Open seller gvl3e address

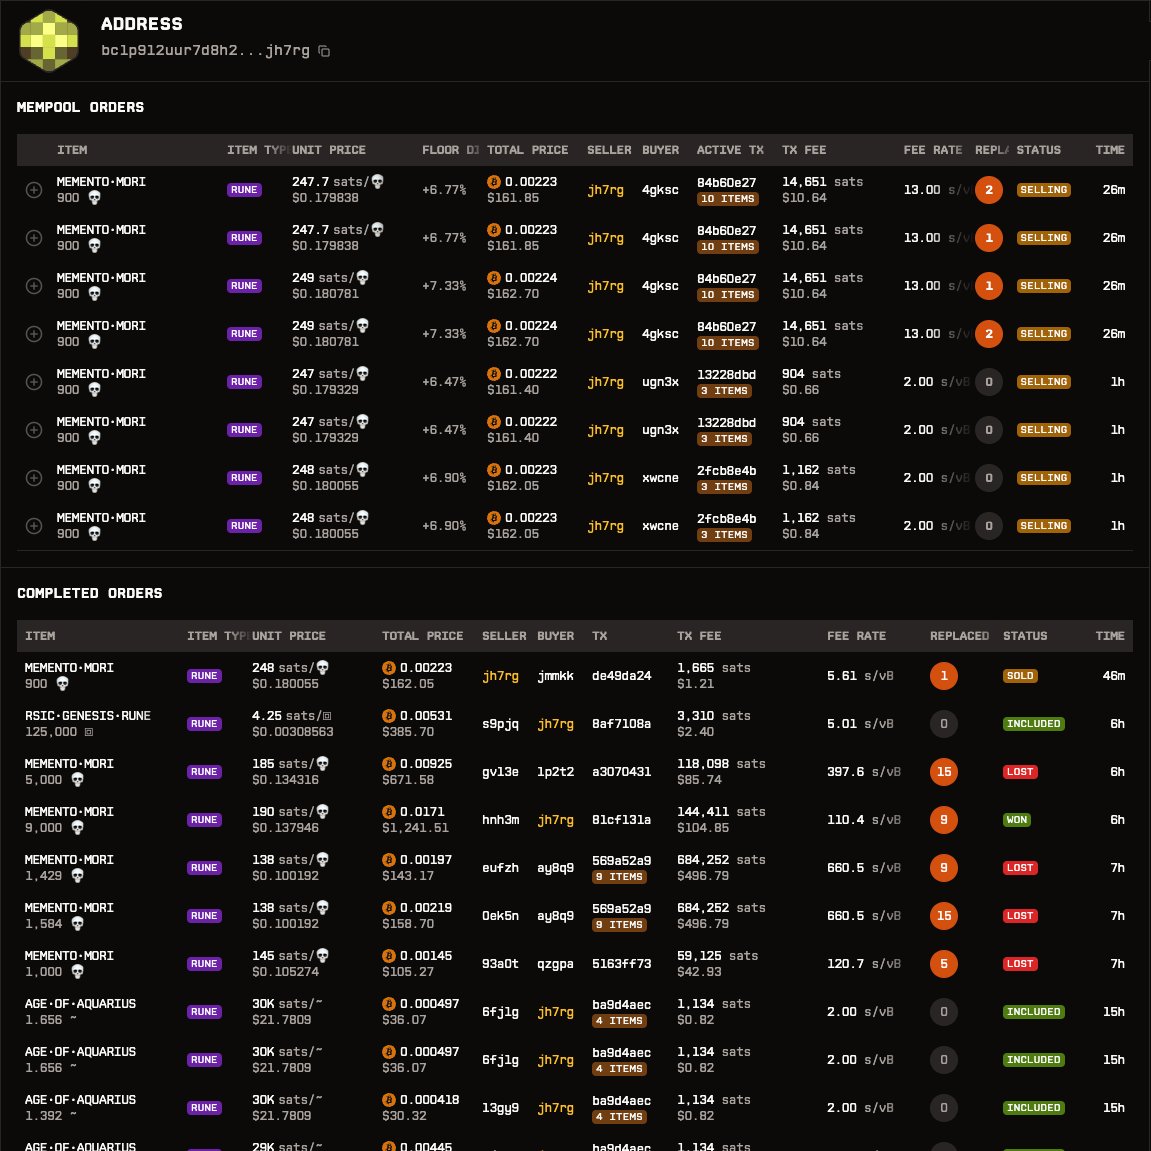(501, 772)
